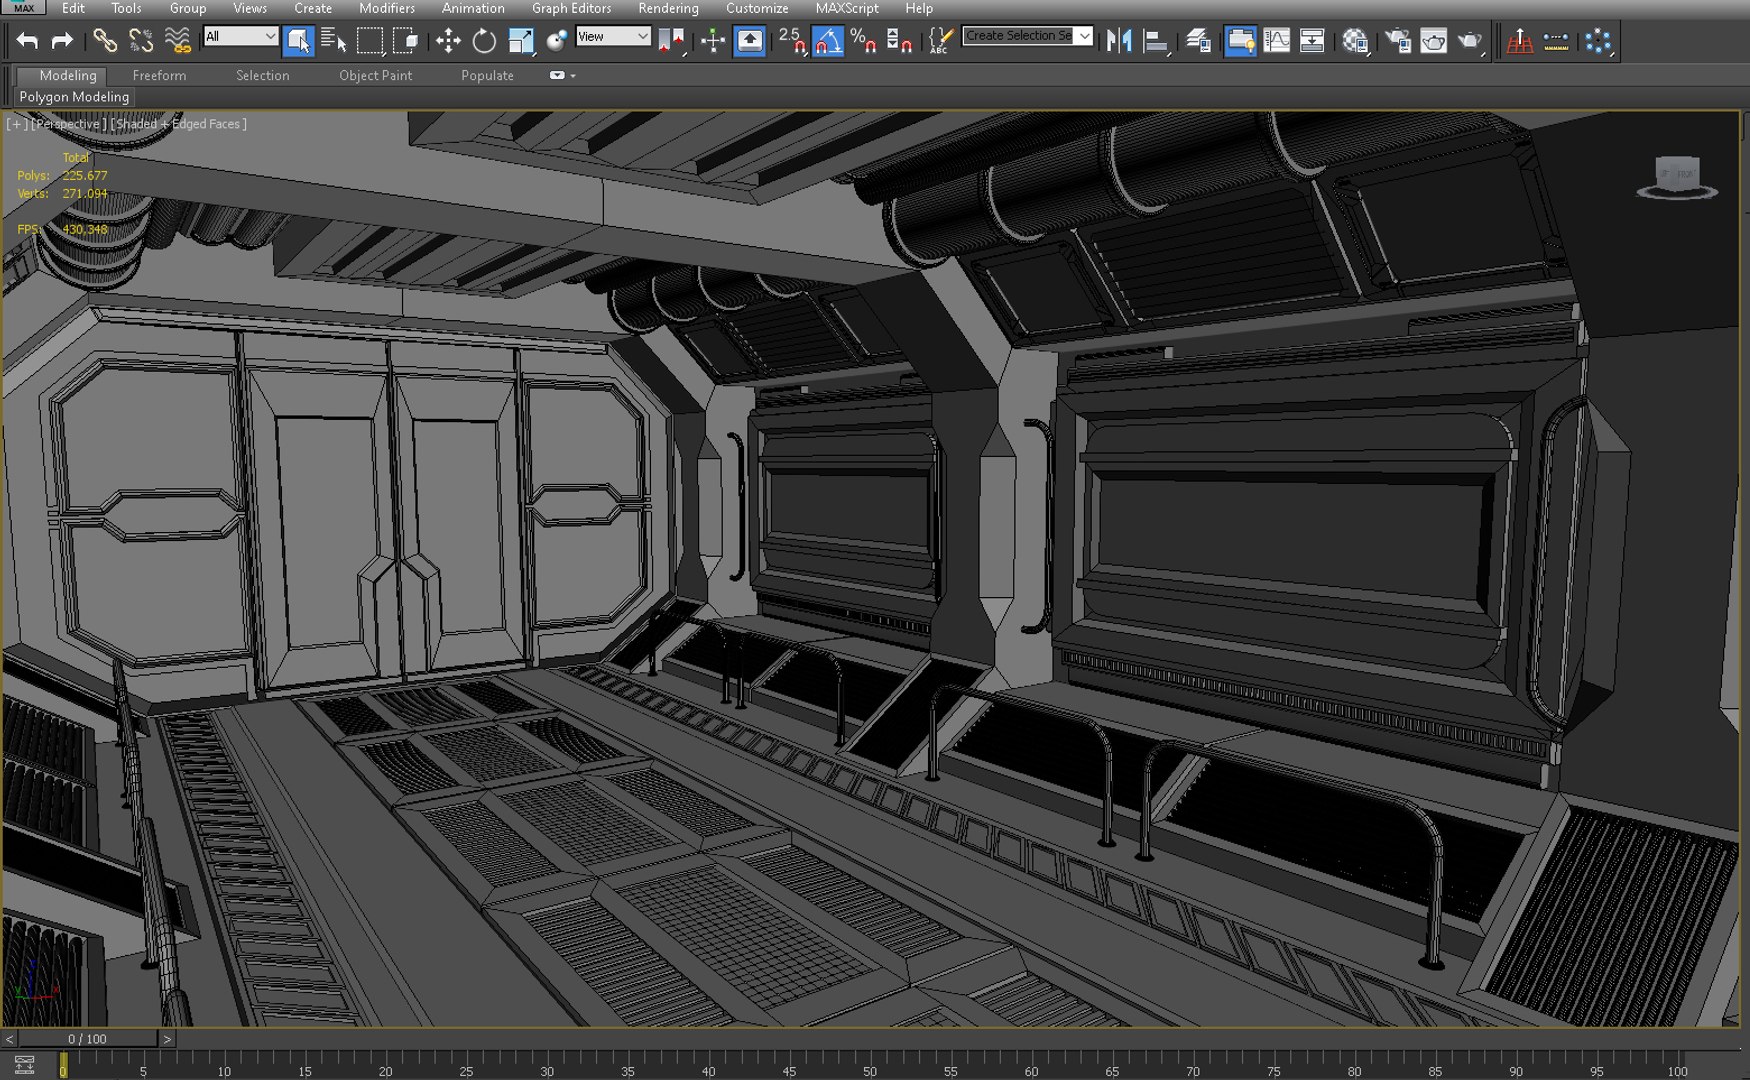Click the Mirror tool icon

pos(1119,41)
